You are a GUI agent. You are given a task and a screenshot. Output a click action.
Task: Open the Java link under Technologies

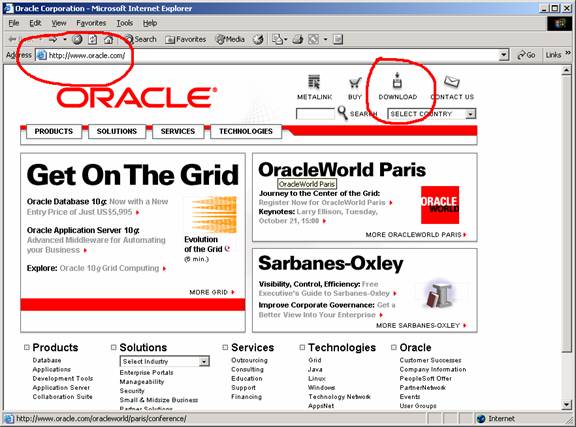click(x=315, y=369)
